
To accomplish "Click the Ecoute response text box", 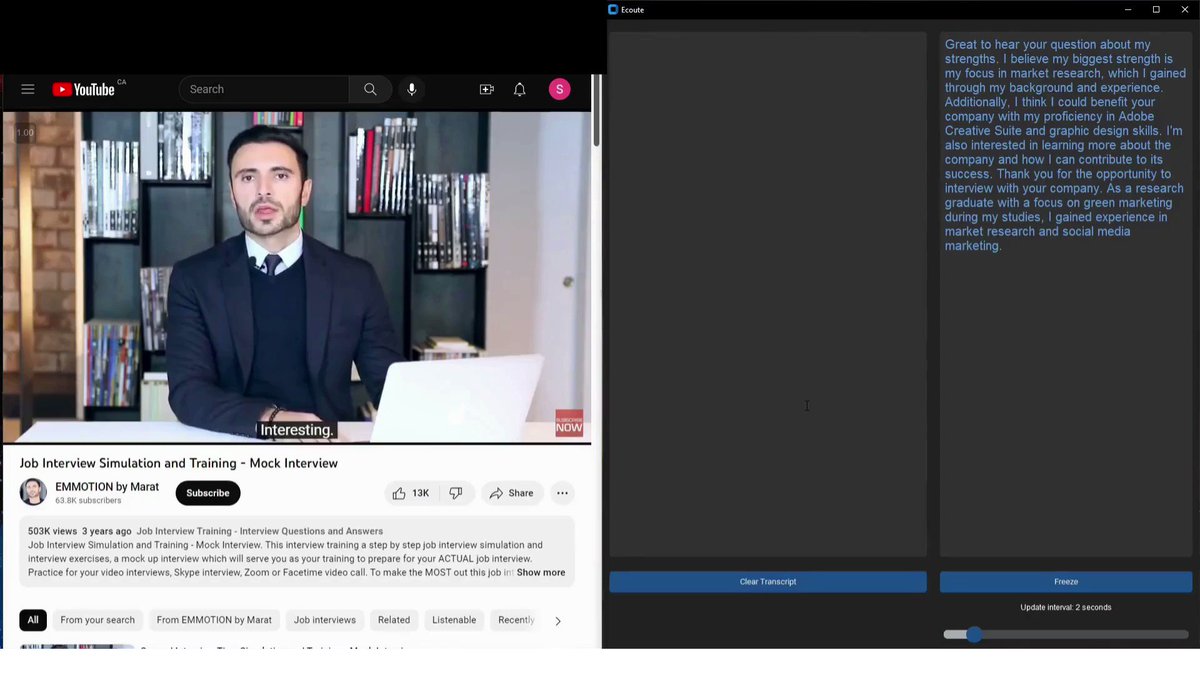I will (1066, 294).
